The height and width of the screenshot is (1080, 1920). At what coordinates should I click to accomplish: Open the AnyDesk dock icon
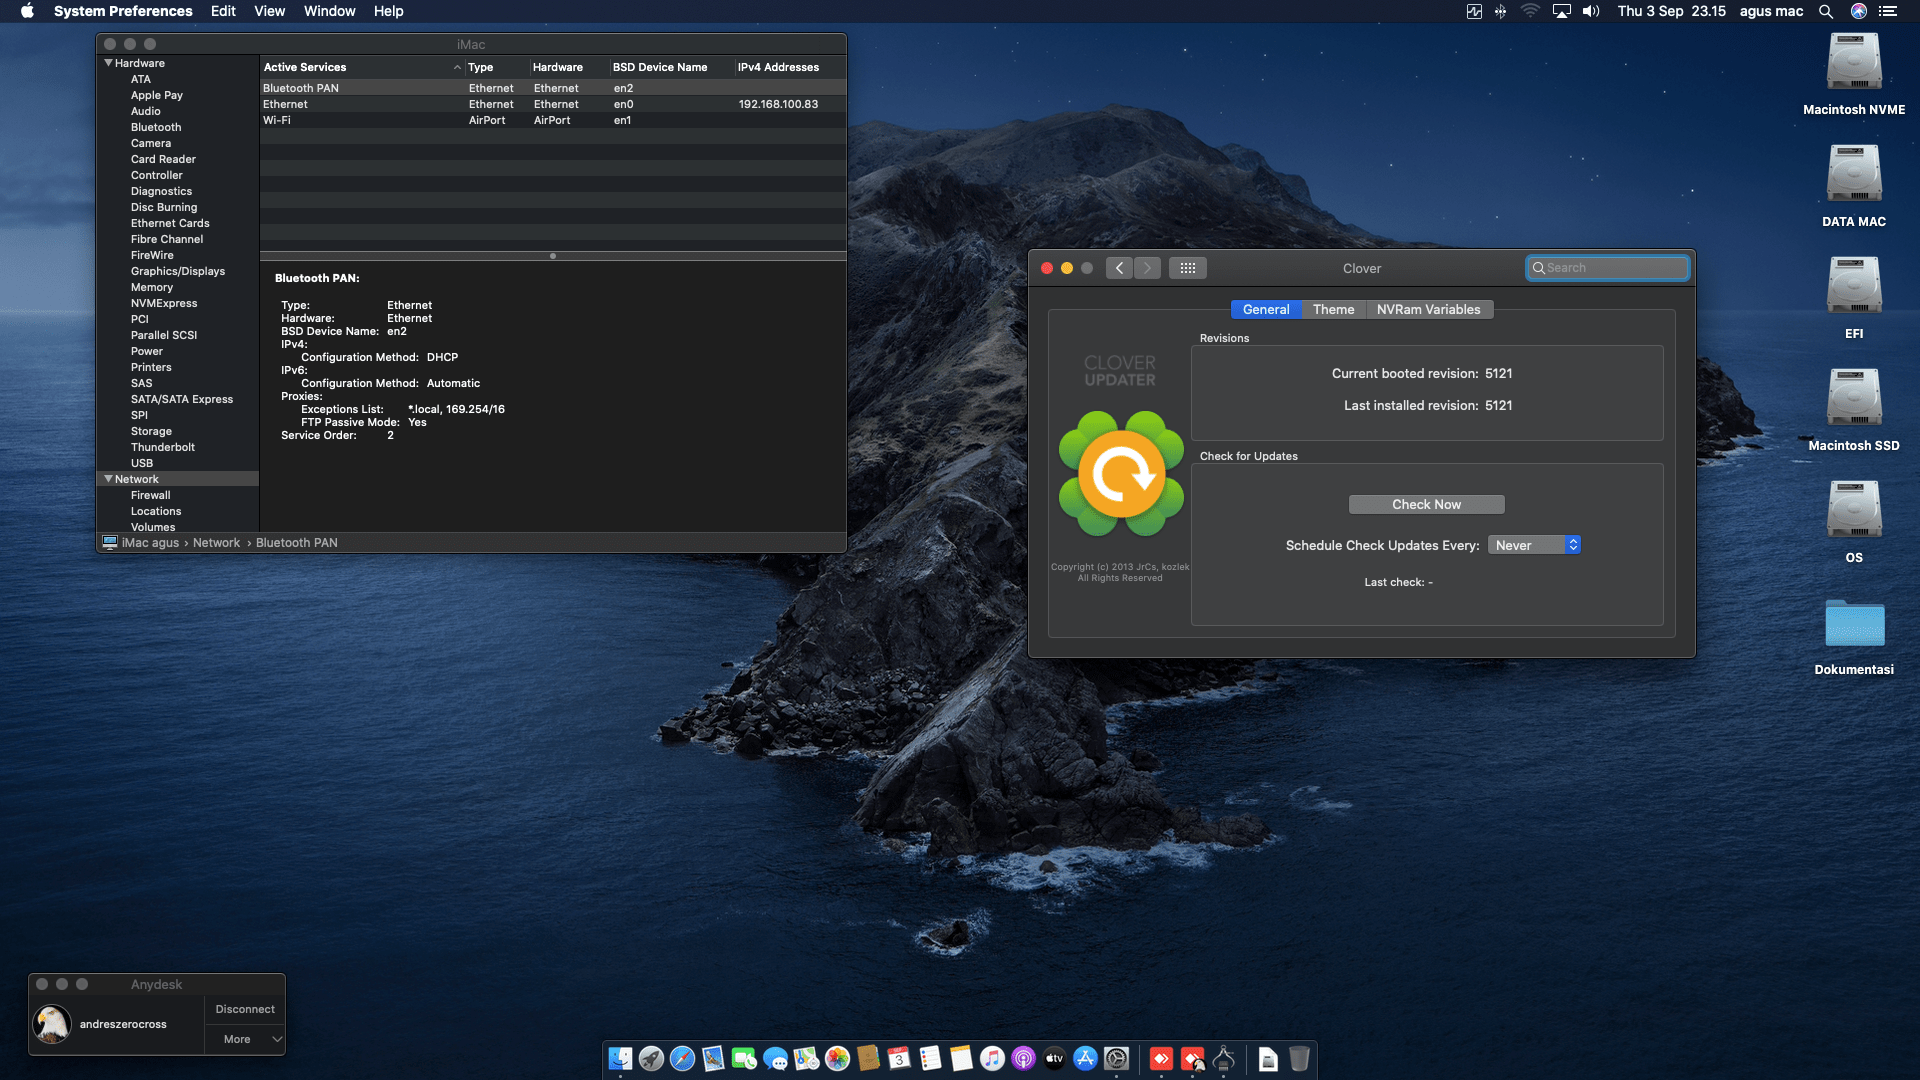click(1161, 1058)
